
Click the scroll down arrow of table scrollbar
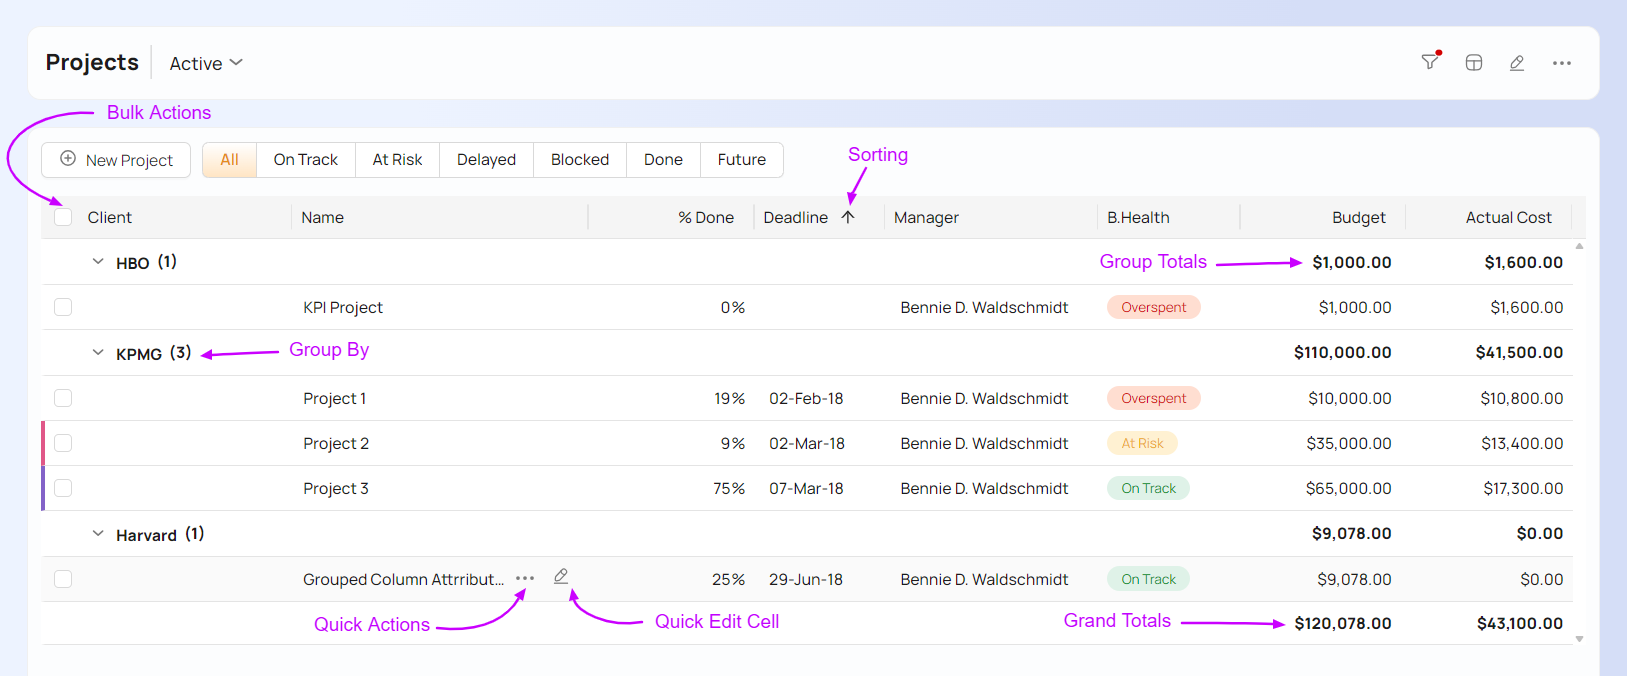[x=1579, y=639]
